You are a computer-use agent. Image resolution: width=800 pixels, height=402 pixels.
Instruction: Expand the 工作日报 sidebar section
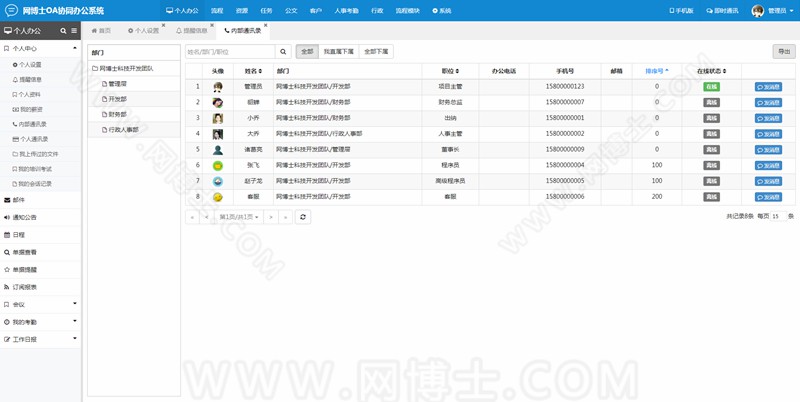pos(40,339)
